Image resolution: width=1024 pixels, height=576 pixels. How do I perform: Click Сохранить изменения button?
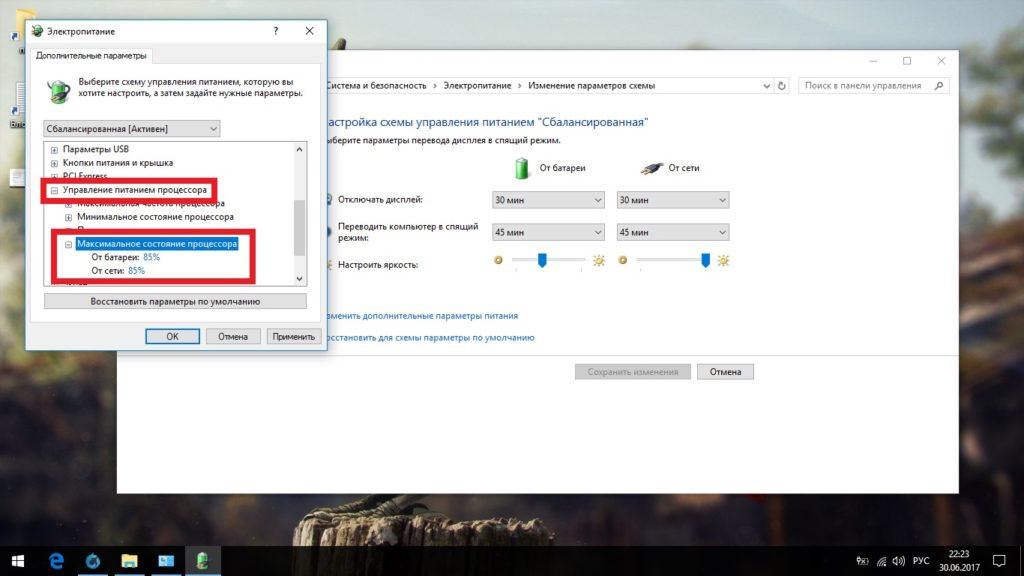tap(632, 372)
